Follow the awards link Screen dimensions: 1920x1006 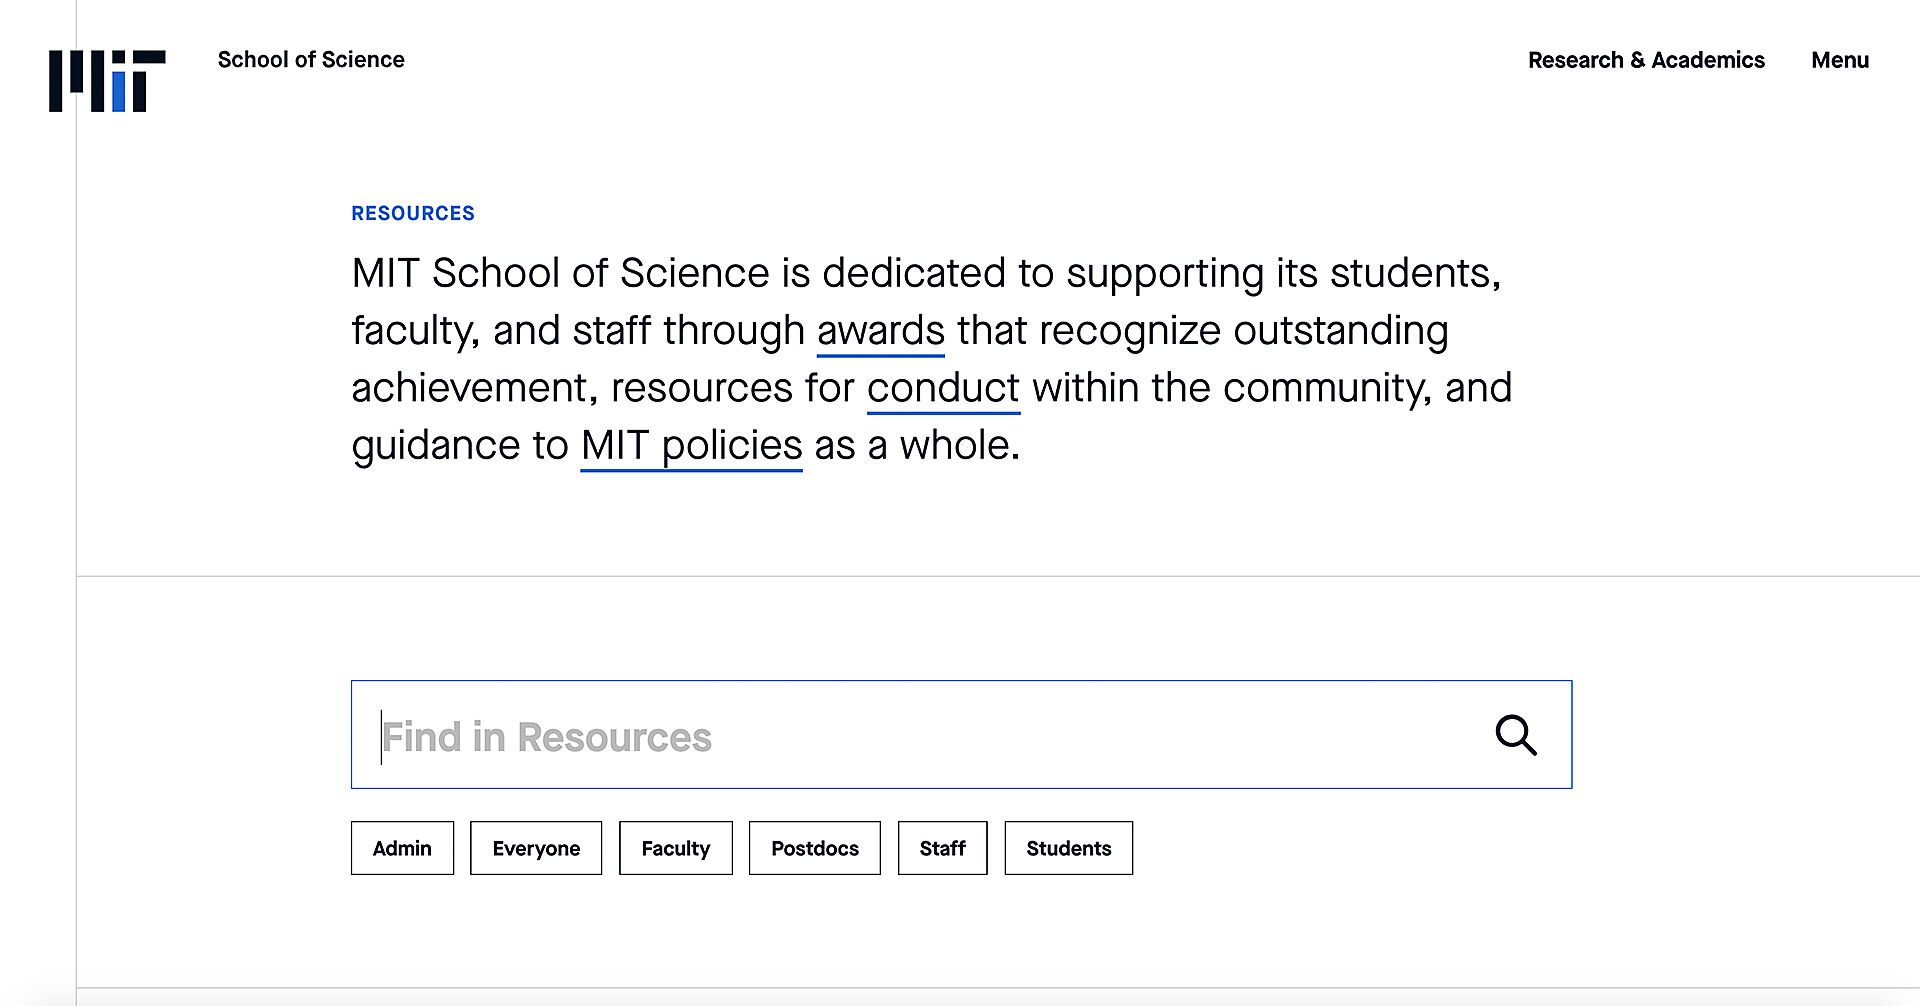click(881, 331)
